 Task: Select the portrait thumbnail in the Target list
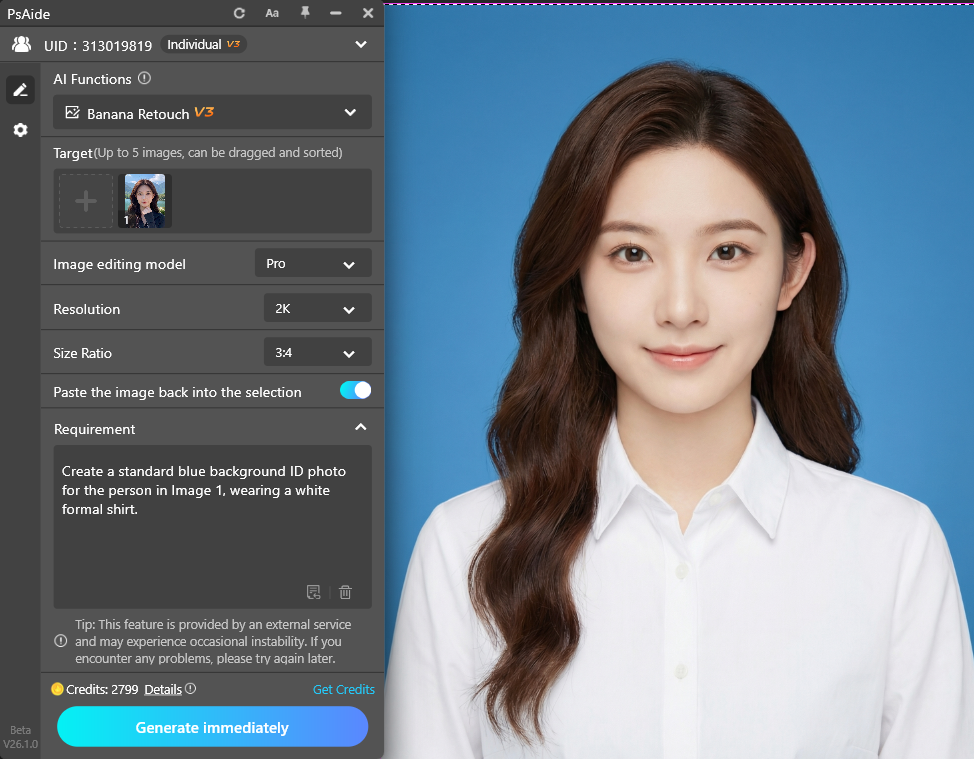[145, 200]
